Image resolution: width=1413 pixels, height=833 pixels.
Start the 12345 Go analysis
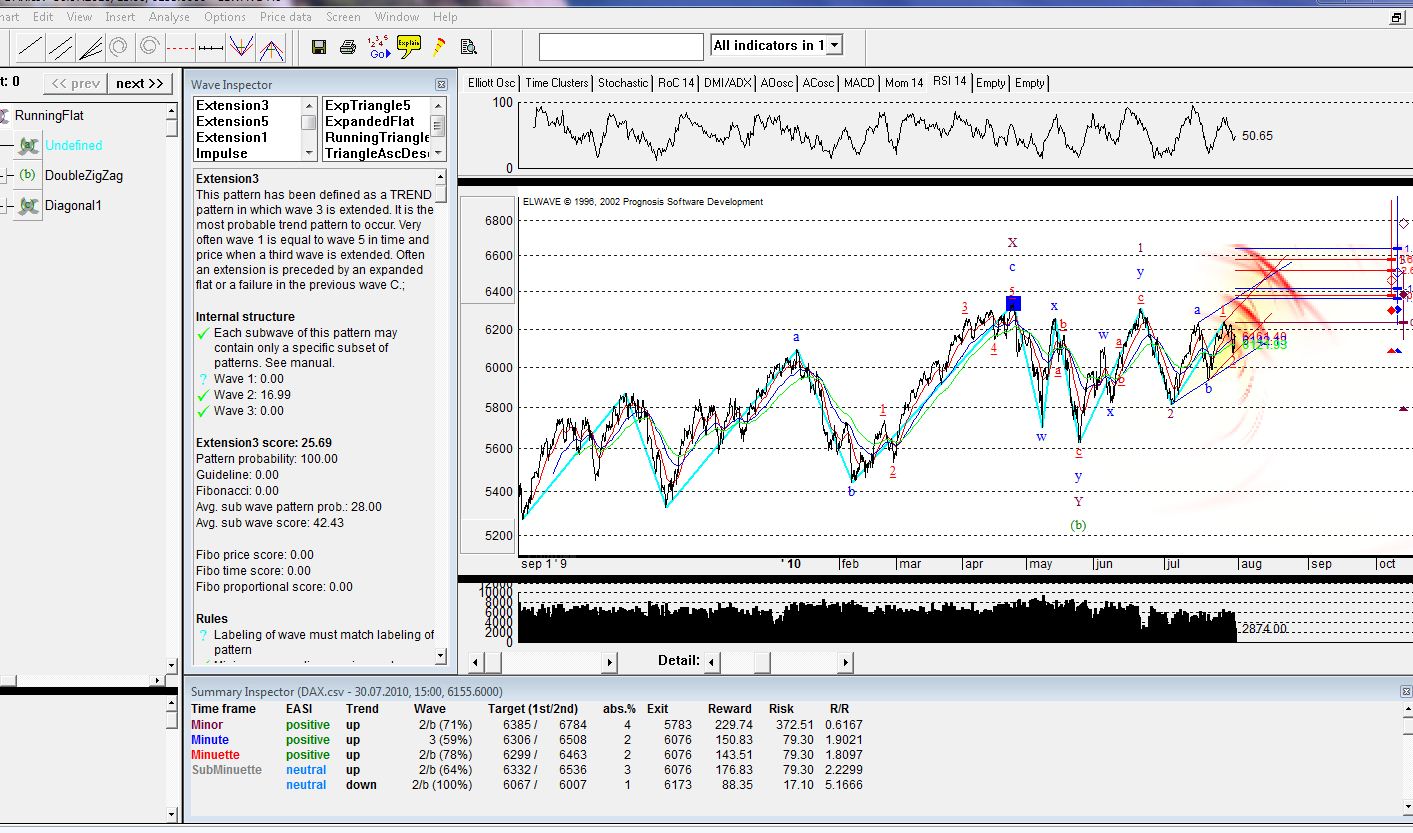tap(378, 47)
